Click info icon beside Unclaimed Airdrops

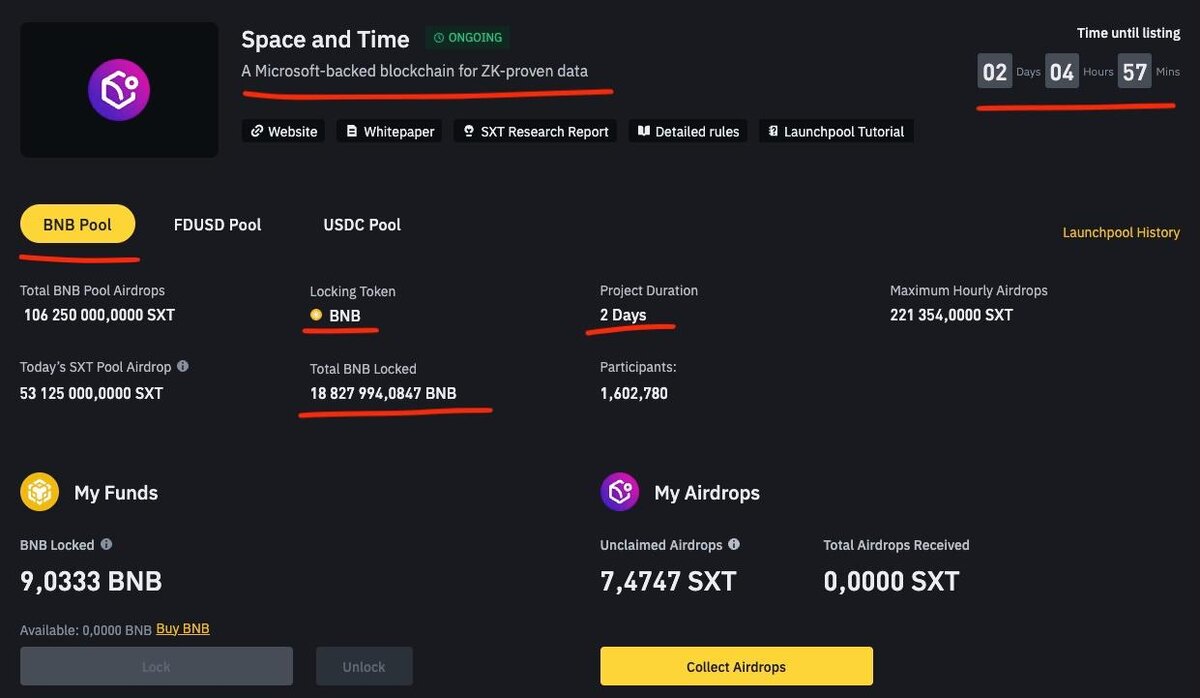pos(734,545)
